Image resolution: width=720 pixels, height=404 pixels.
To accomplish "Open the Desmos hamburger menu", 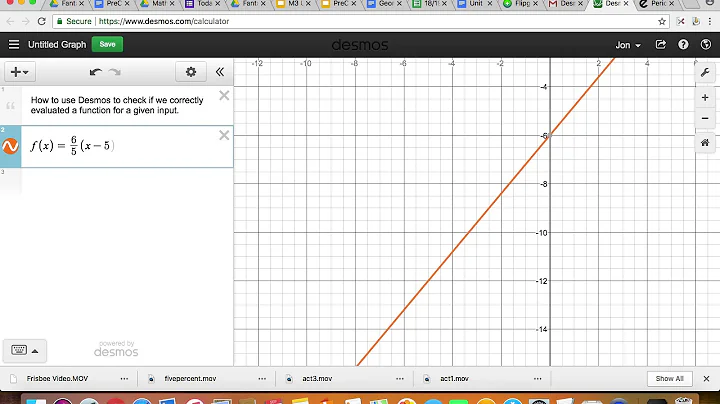I will click(x=14, y=45).
